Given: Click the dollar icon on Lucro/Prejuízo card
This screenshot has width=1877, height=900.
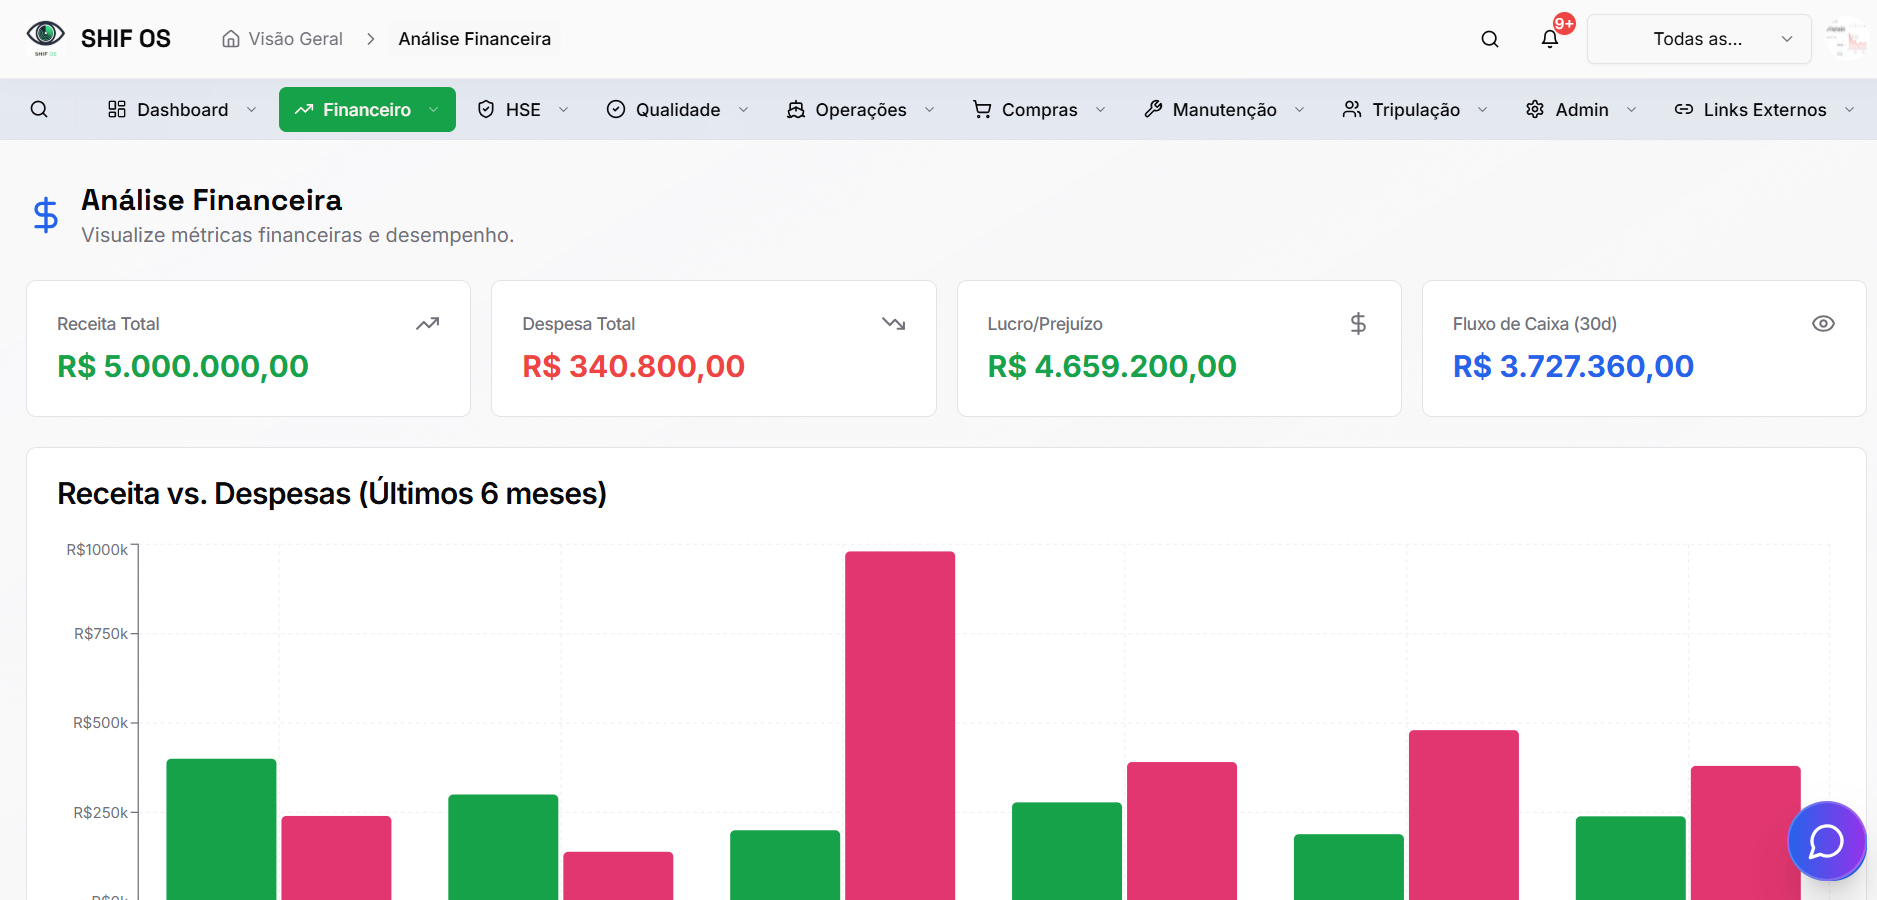Looking at the screenshot, I should click(x=1358, y=323).
